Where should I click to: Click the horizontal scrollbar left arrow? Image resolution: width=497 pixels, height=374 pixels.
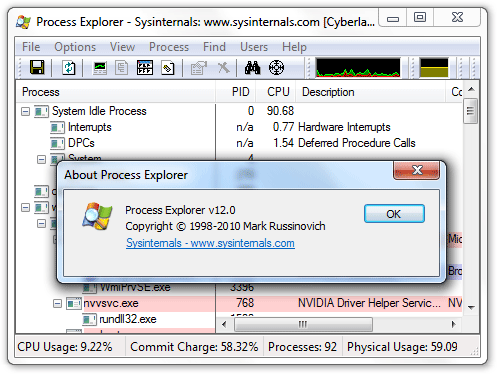tap(224, 324)
